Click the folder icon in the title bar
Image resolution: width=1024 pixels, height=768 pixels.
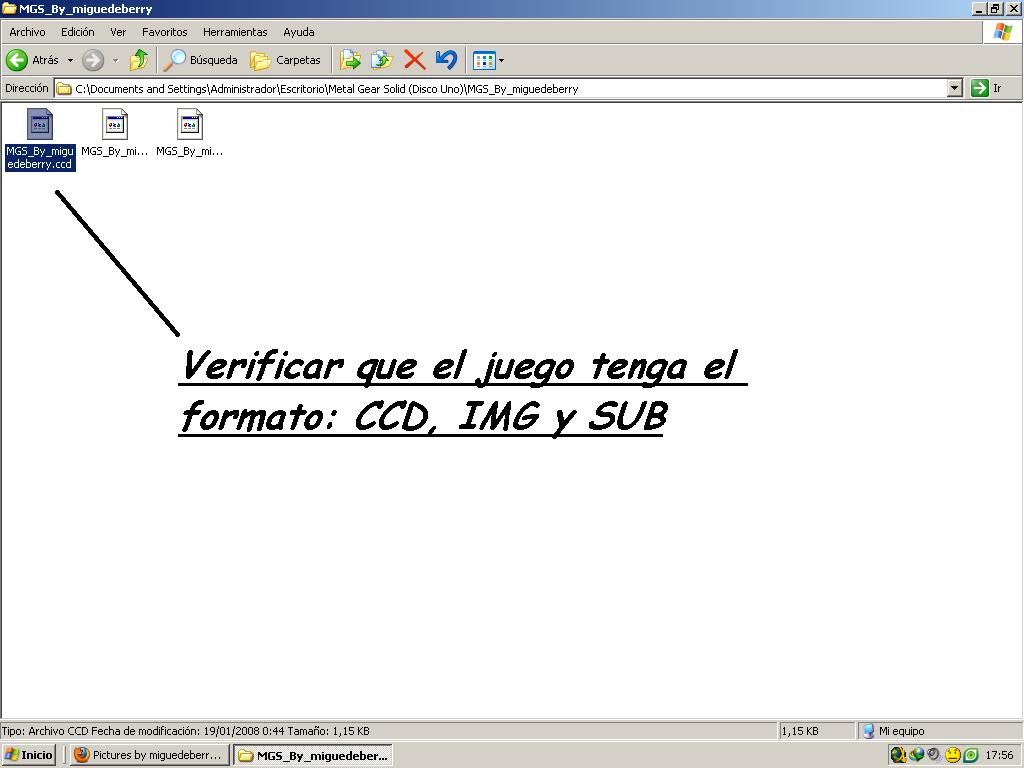(9, 8)
